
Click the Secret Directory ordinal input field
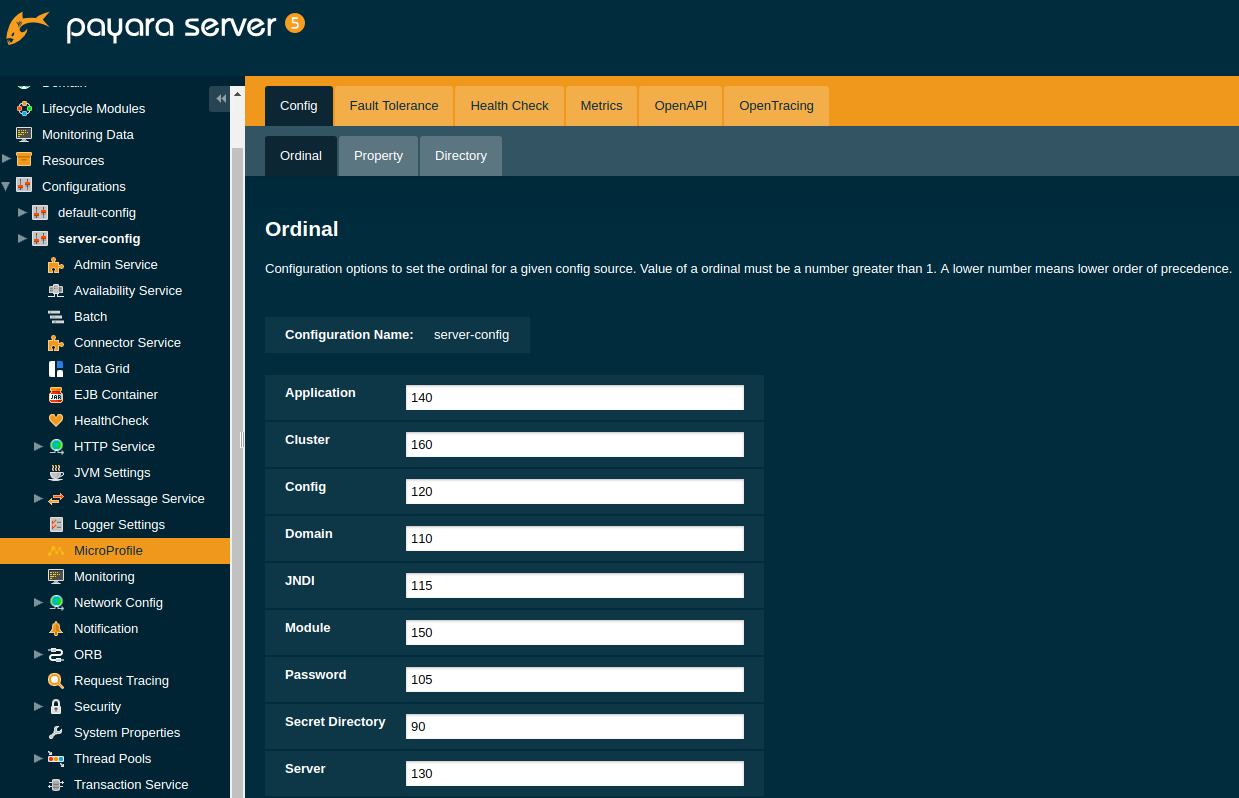575,726
